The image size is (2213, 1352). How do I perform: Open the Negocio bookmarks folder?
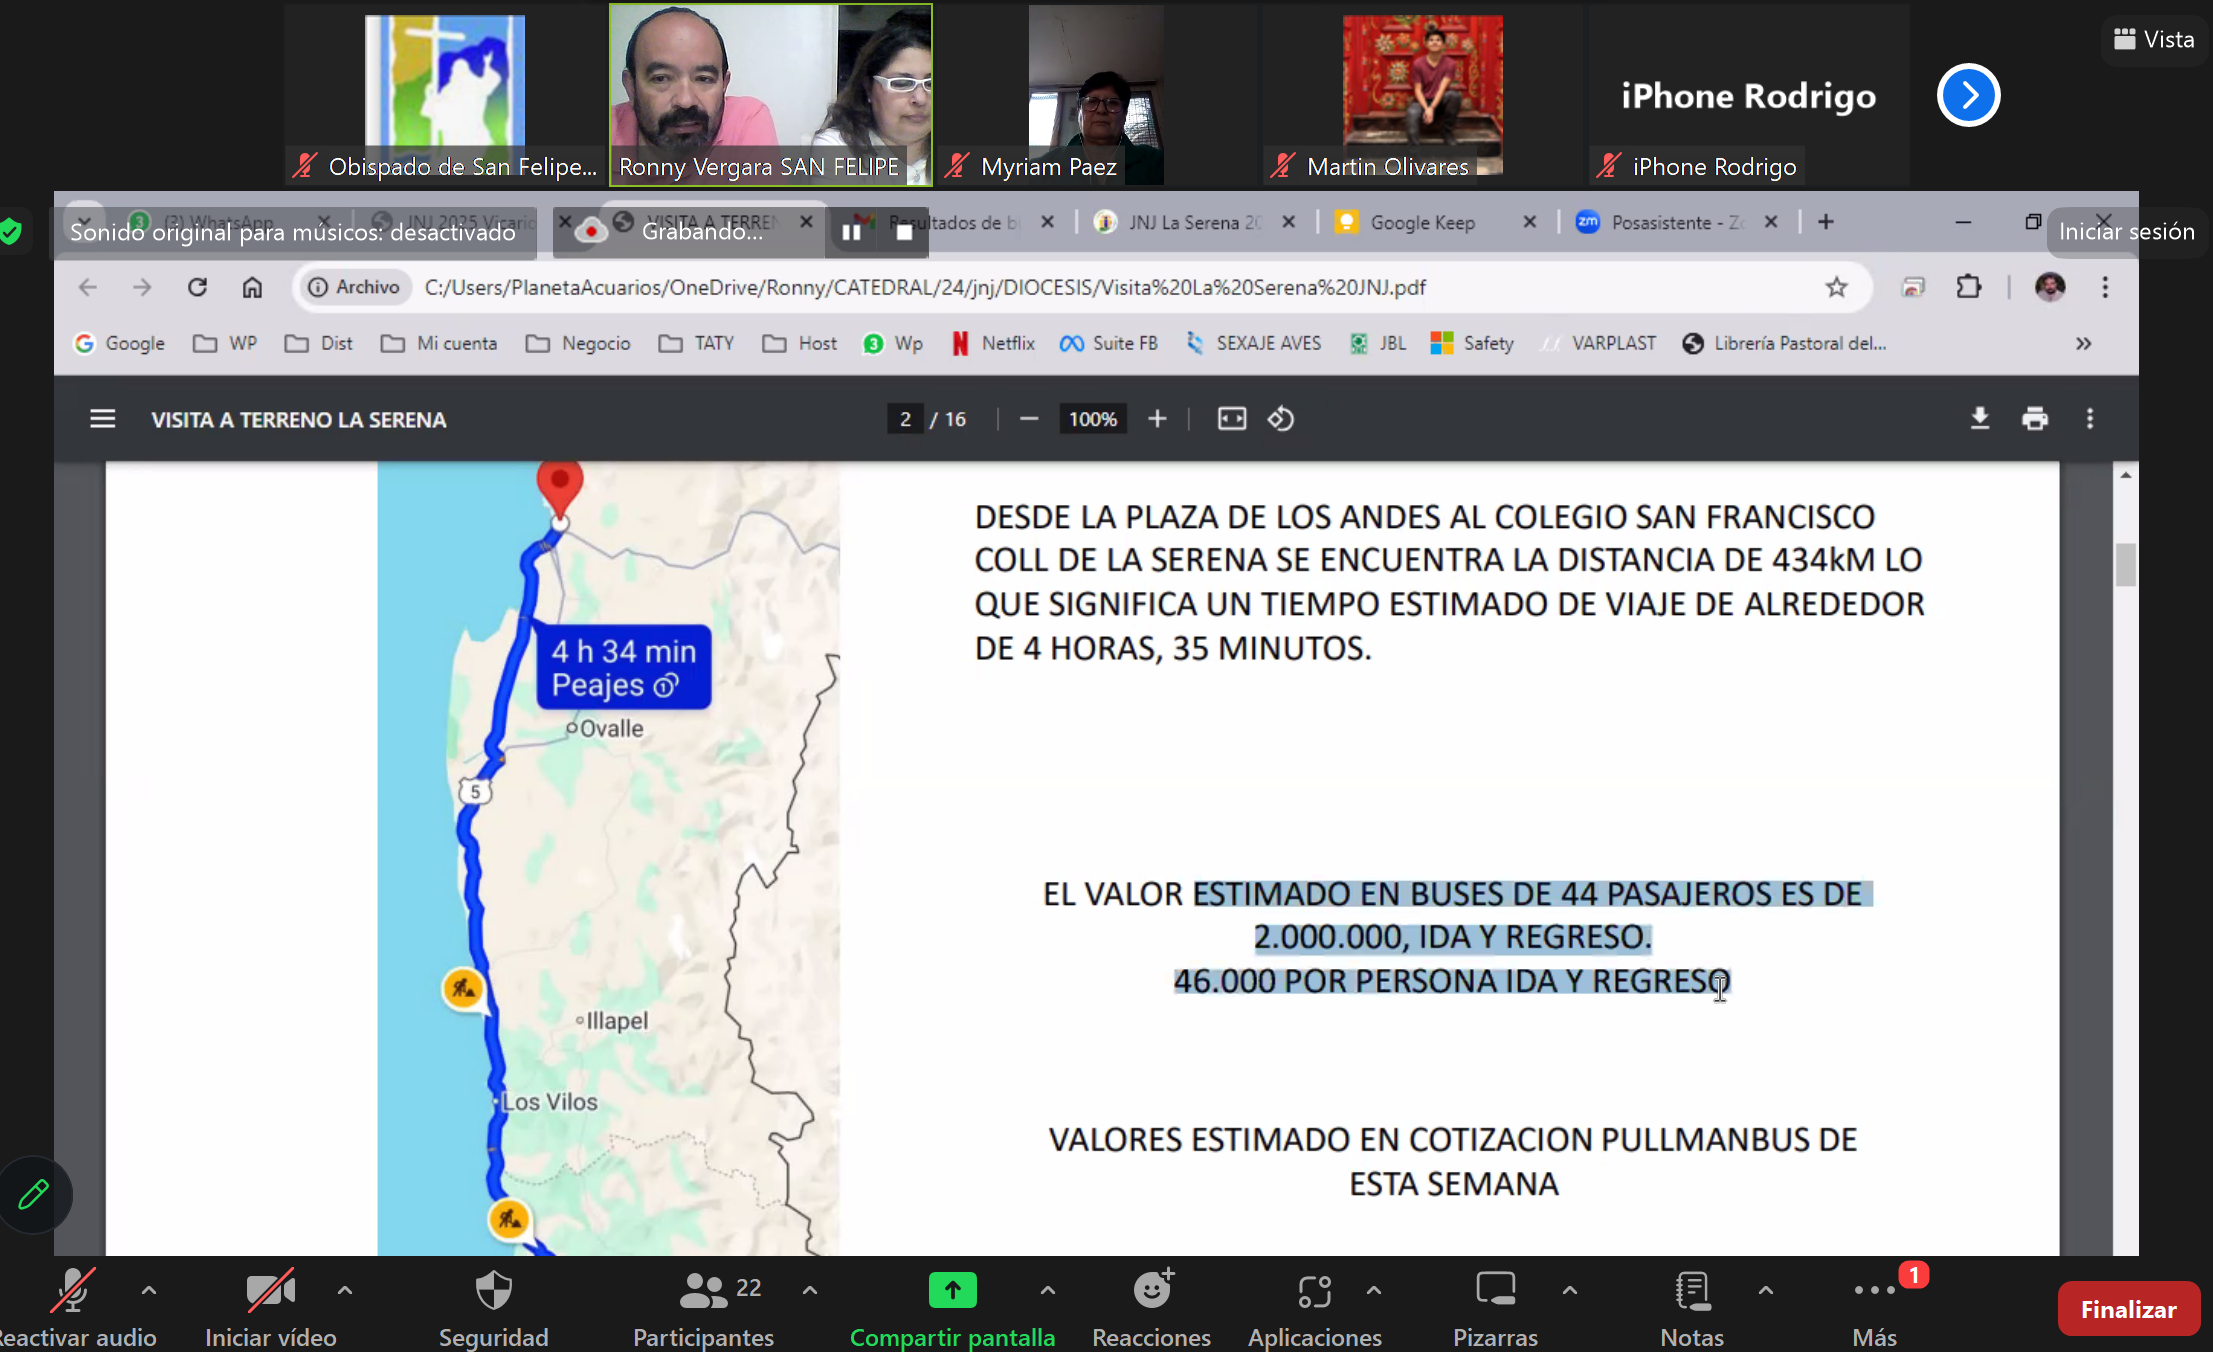(x=578, y=344)
